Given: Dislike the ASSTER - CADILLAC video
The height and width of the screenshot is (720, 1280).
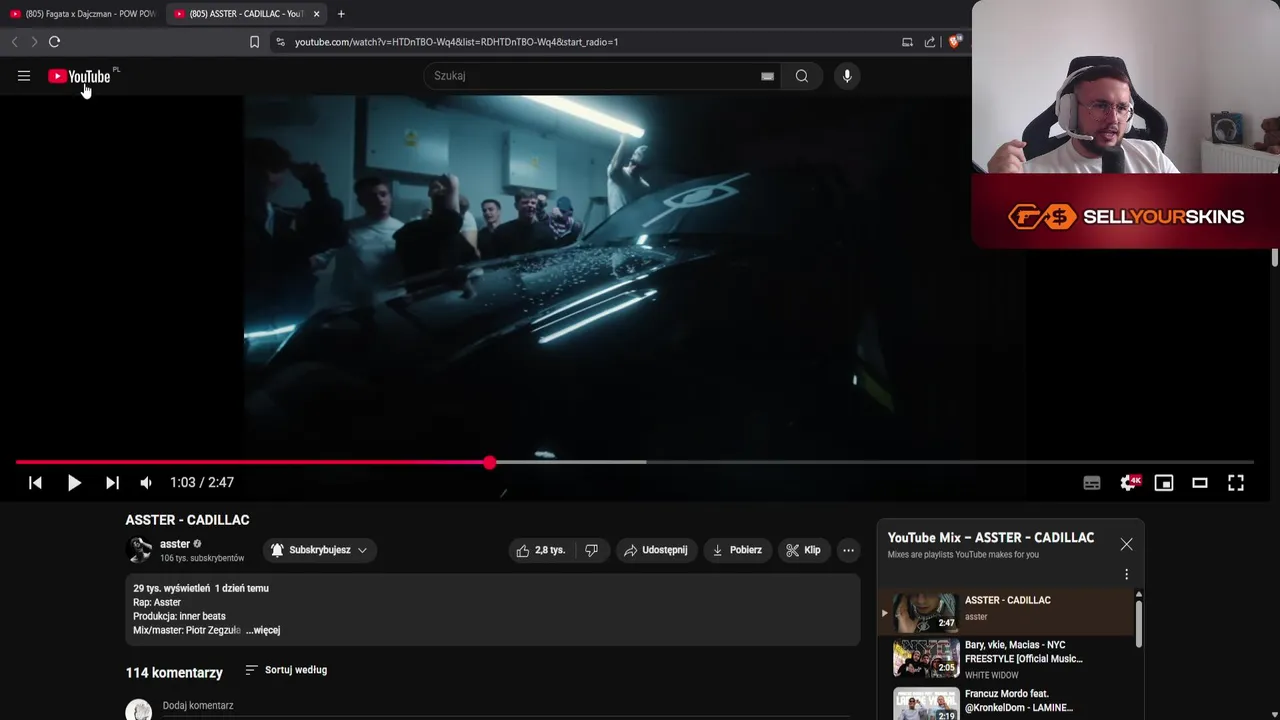Looking at the screenshot, I should coord(591,550).
